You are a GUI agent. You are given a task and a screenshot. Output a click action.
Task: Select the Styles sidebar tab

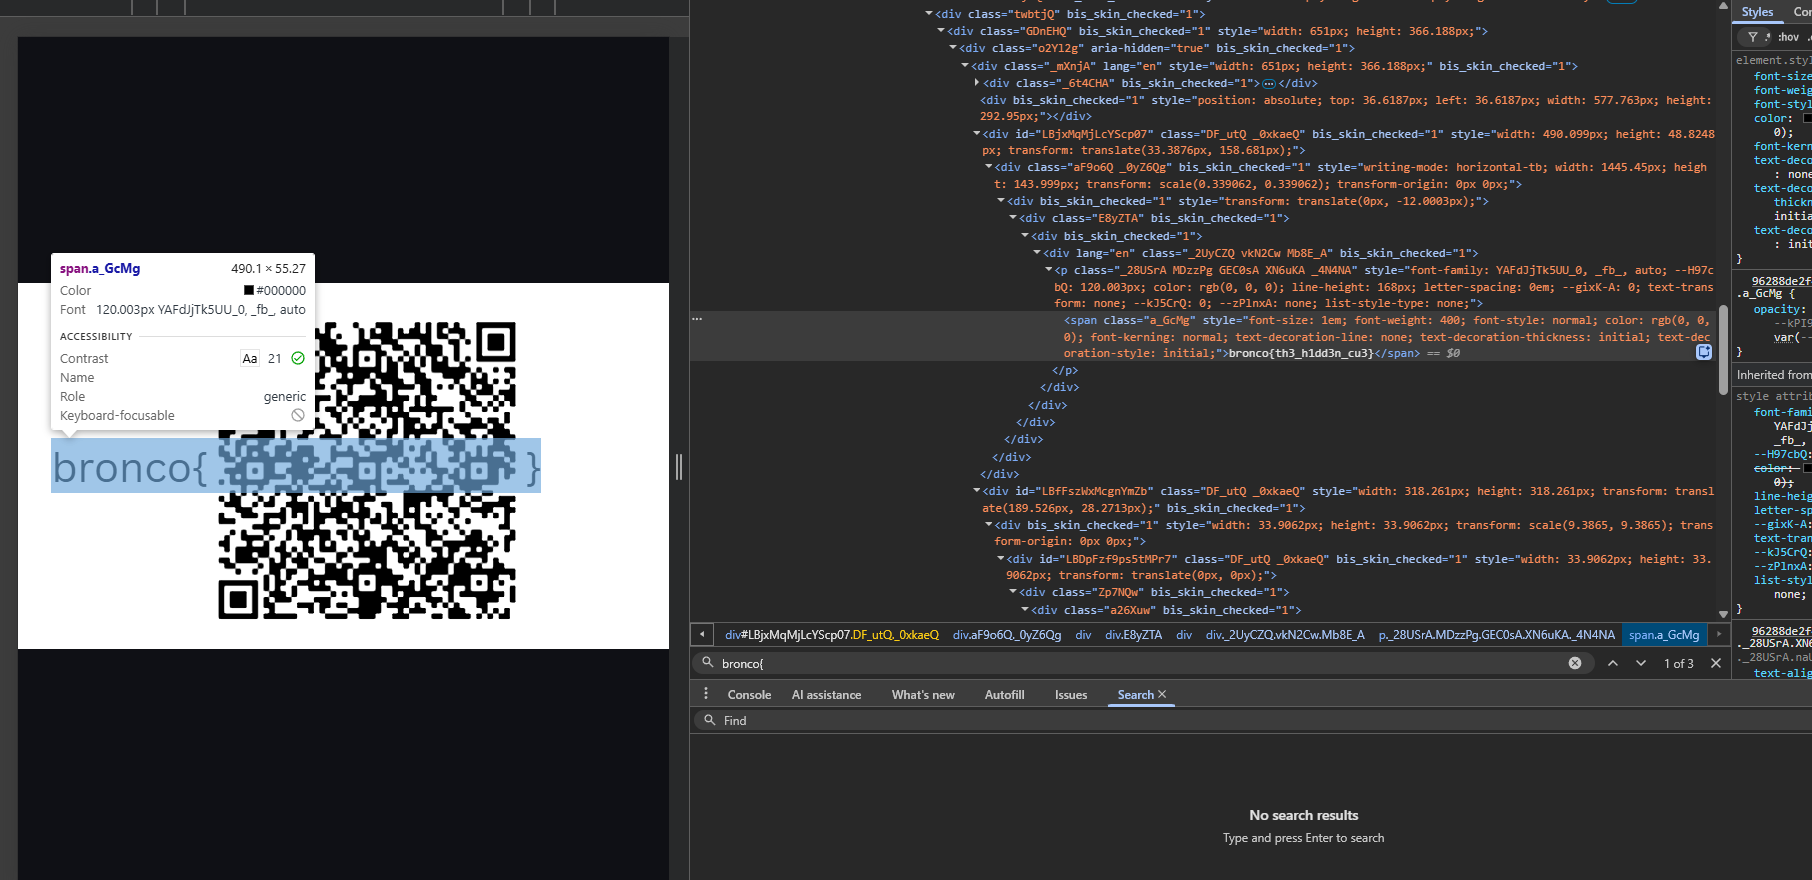coord(1757,12)
